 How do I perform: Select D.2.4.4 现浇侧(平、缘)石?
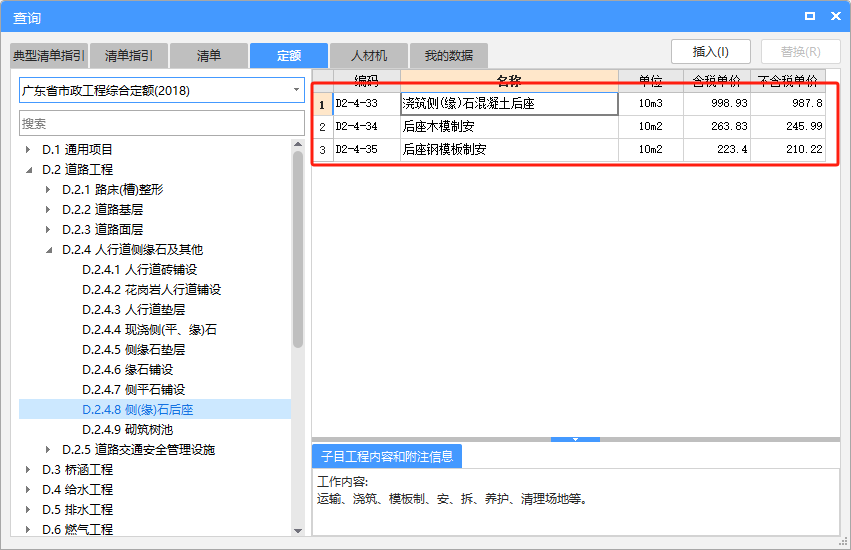pyautogui.click(x=149, y=330)
